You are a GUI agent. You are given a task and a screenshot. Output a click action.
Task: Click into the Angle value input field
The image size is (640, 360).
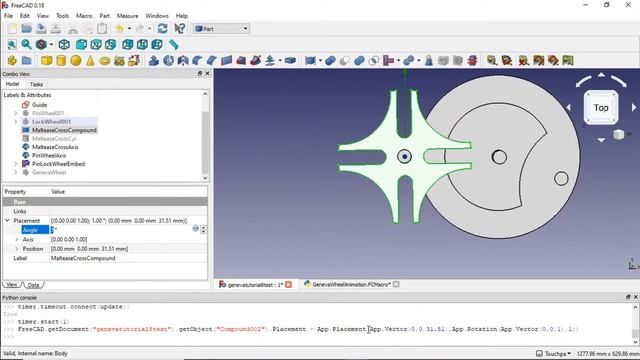click(120, 230)
